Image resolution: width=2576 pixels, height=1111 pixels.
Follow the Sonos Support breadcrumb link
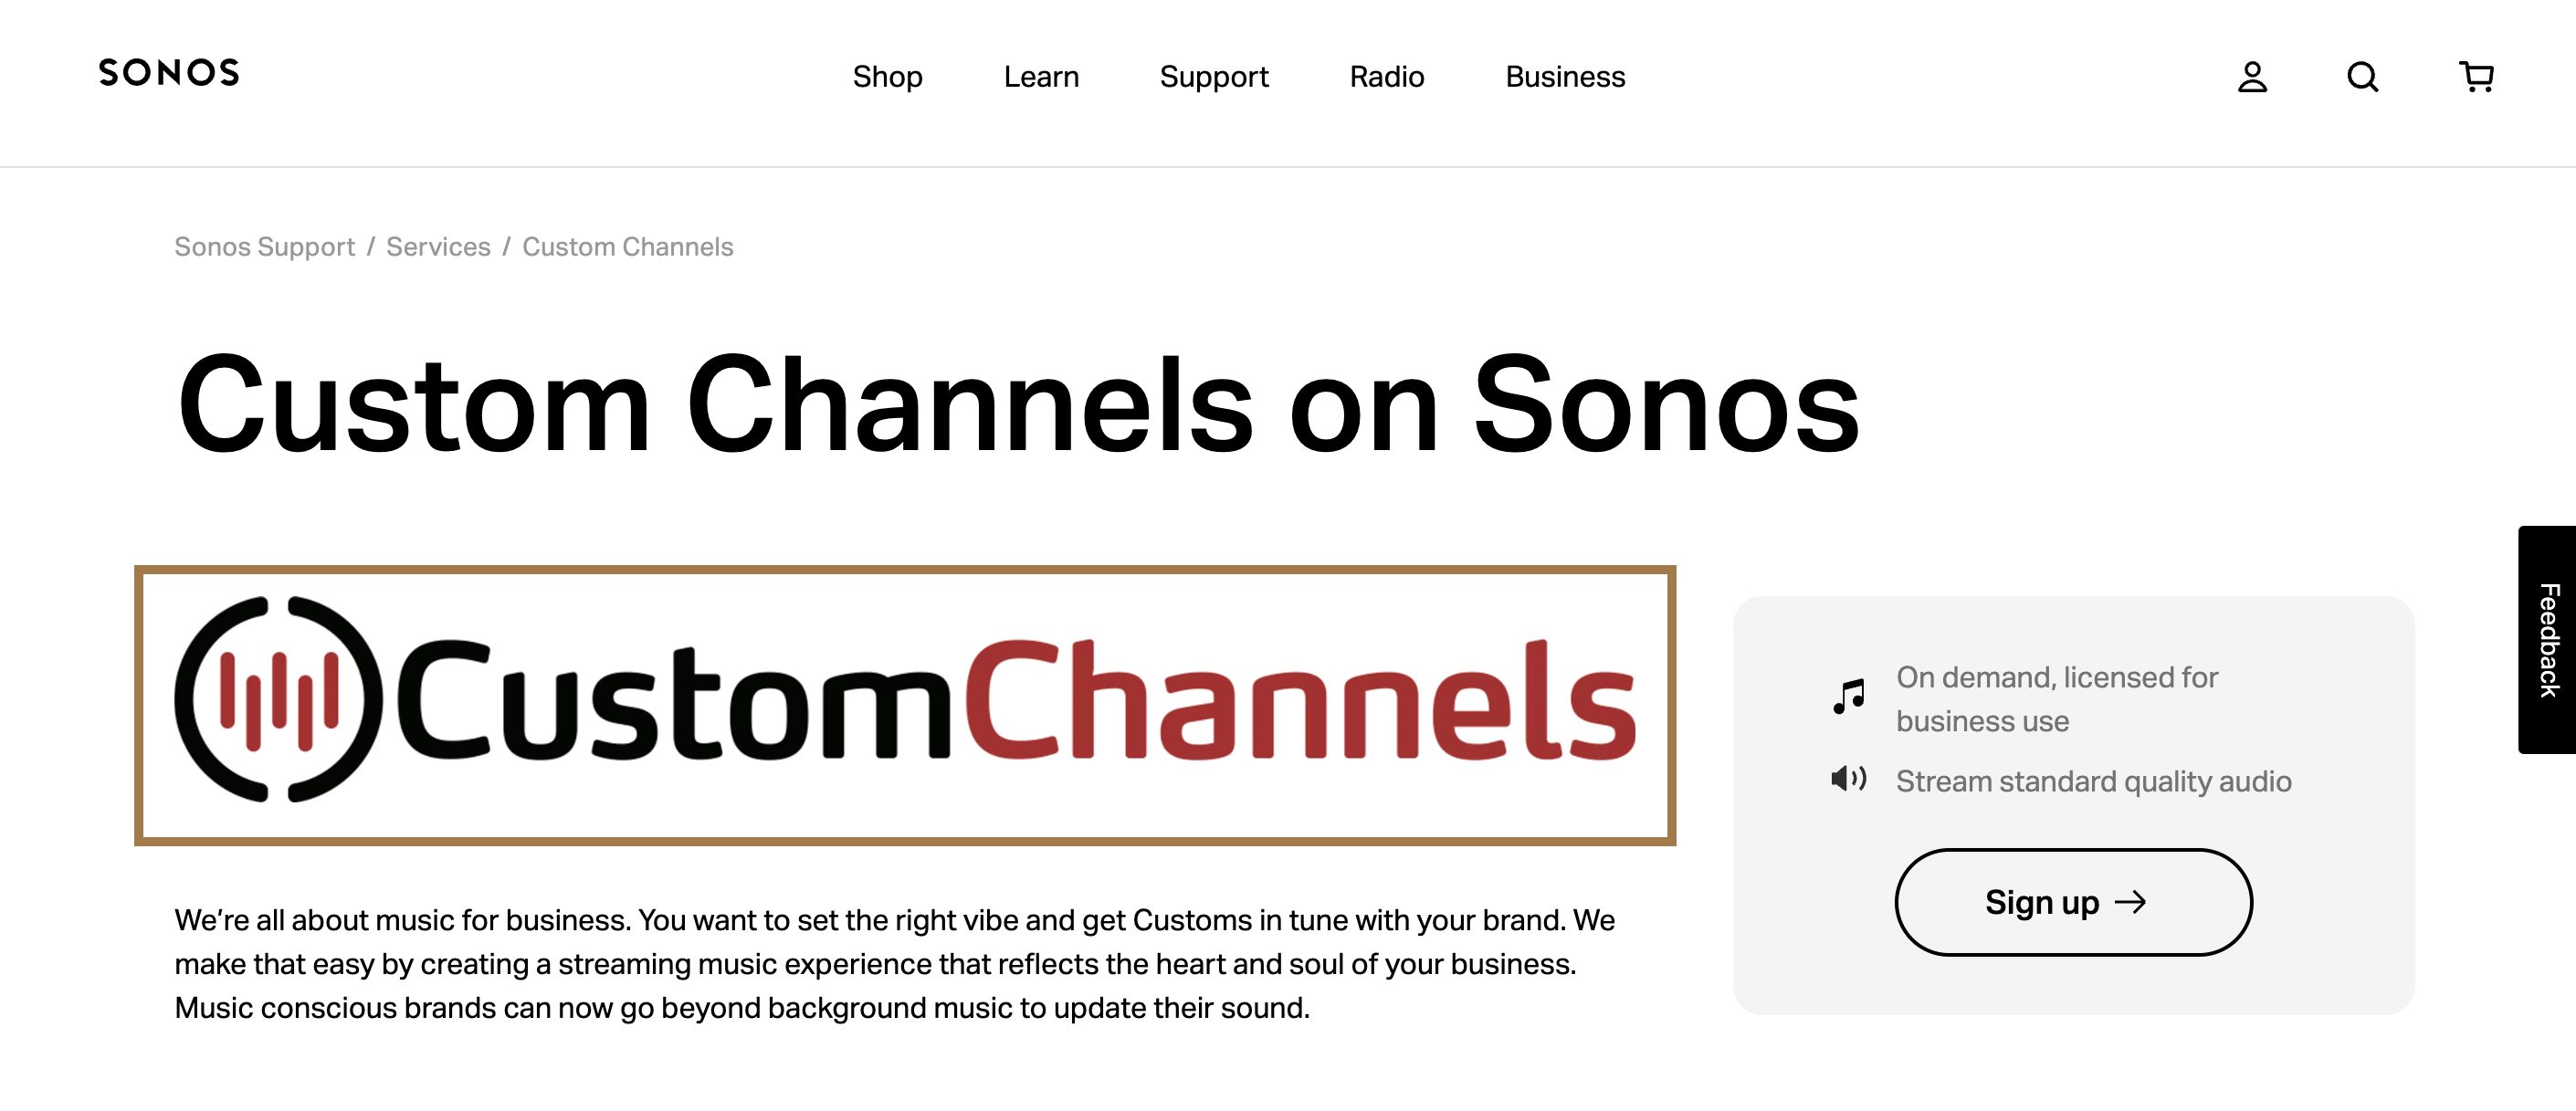pos(264,247)
